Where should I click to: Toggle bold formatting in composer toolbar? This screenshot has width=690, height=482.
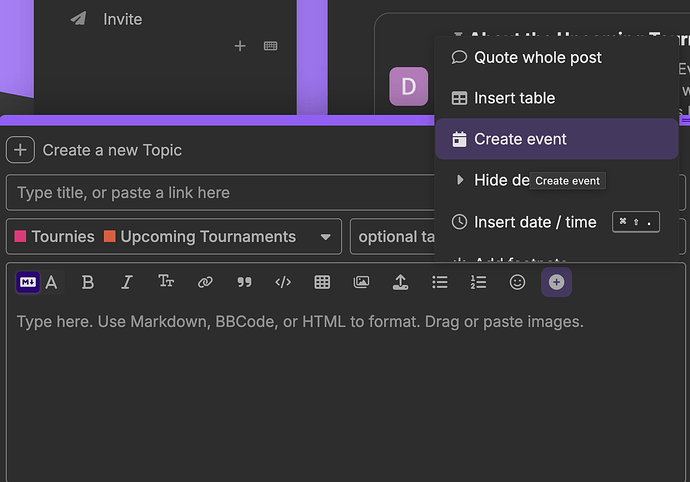pyautogui.click(x=88, y=283)
